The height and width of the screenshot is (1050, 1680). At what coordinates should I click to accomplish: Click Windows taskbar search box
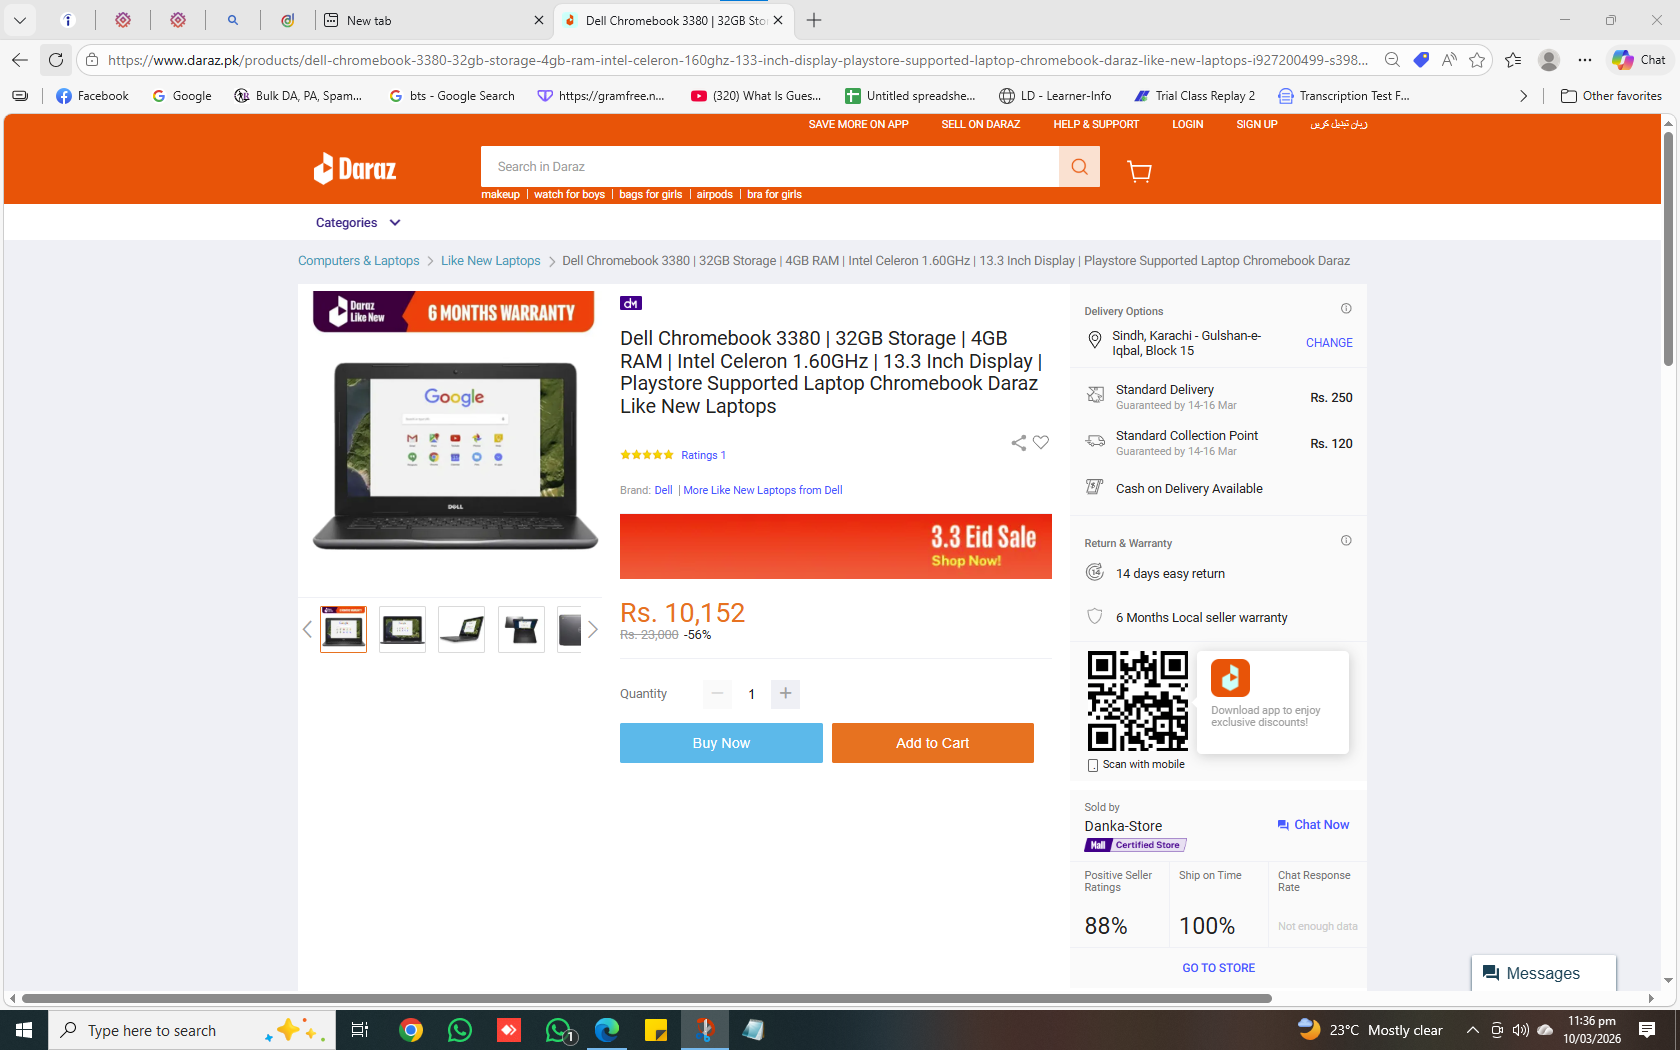pyautogui.click(x=190, y=1030)
